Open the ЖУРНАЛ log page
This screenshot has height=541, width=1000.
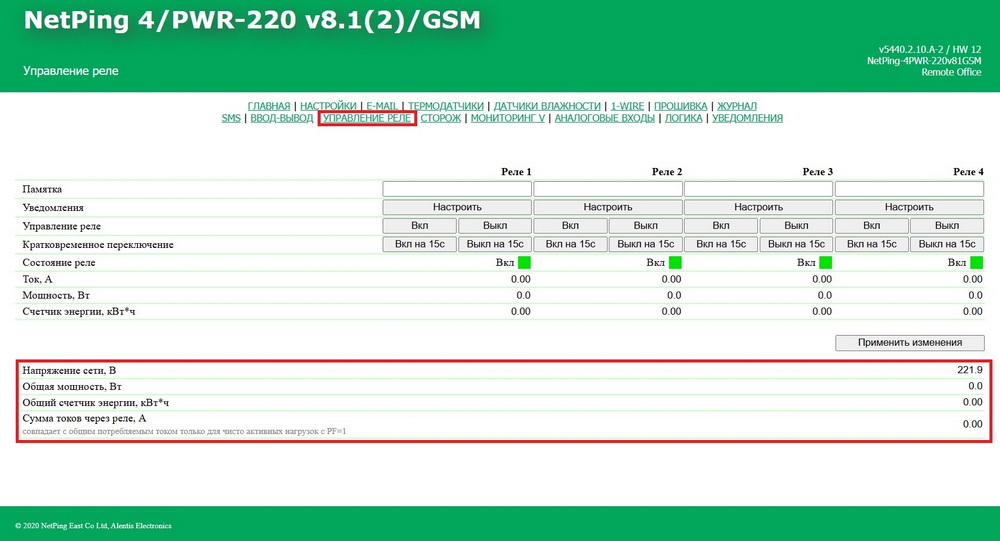[x=737, y=106]
